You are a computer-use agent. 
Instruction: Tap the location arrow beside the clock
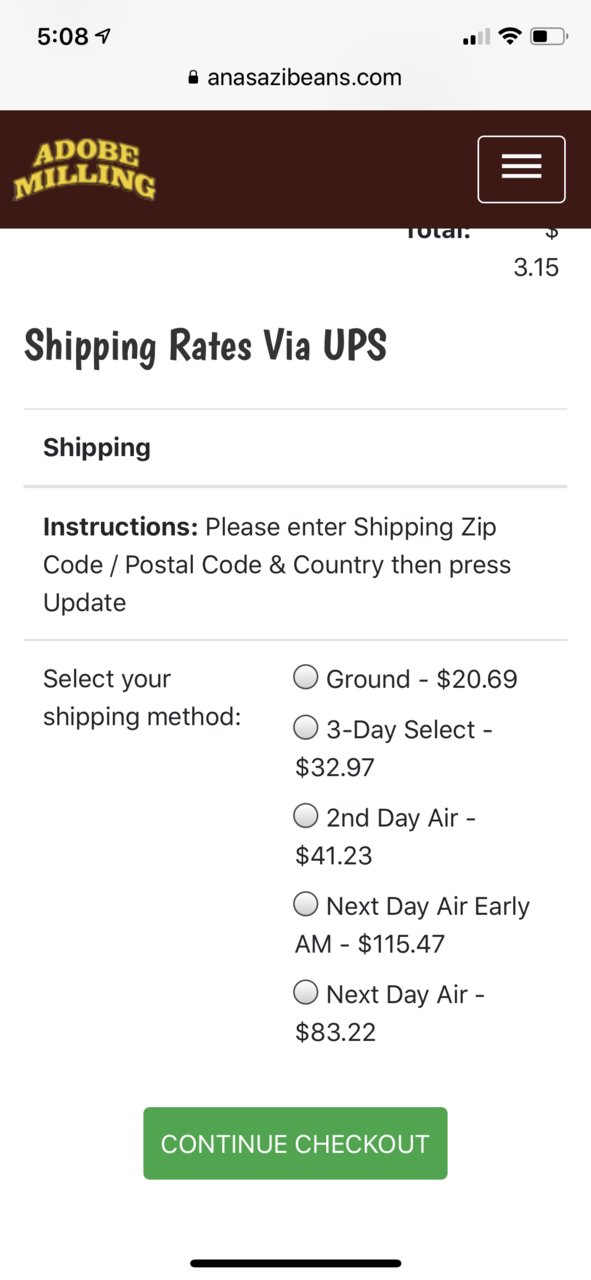coord(103,36)
